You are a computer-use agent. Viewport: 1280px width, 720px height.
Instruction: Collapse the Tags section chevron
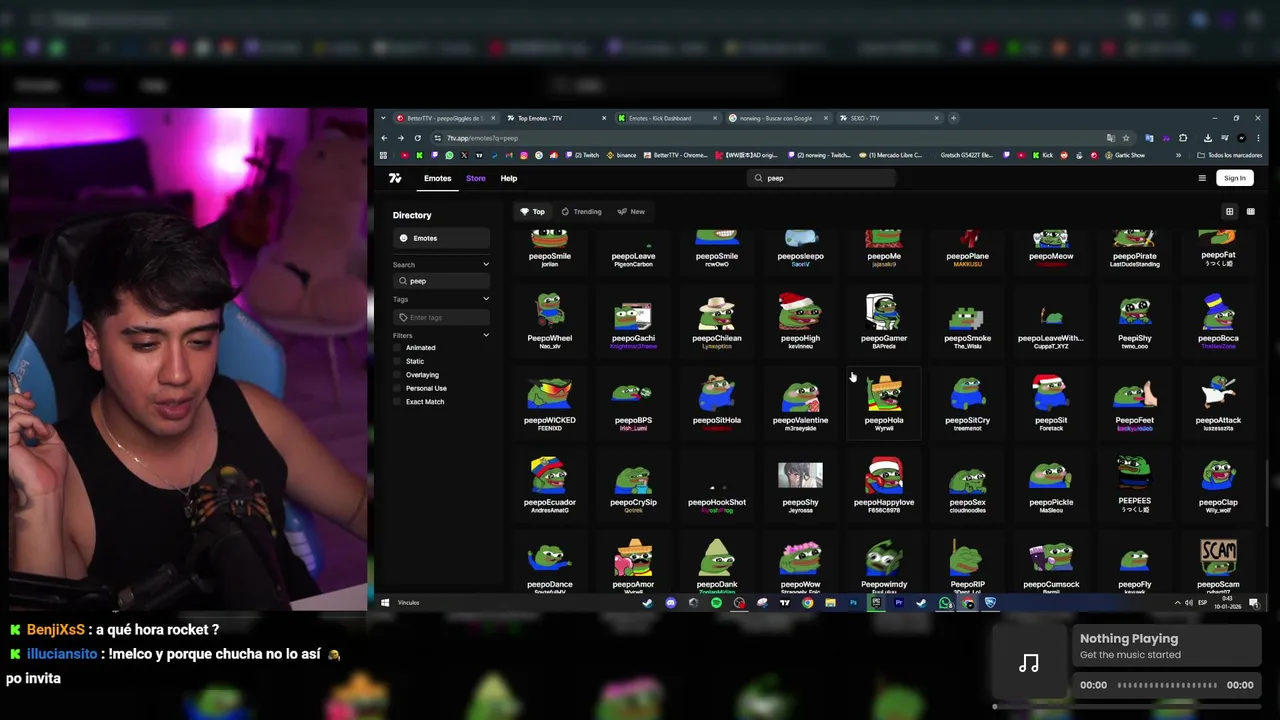point(486,299)
